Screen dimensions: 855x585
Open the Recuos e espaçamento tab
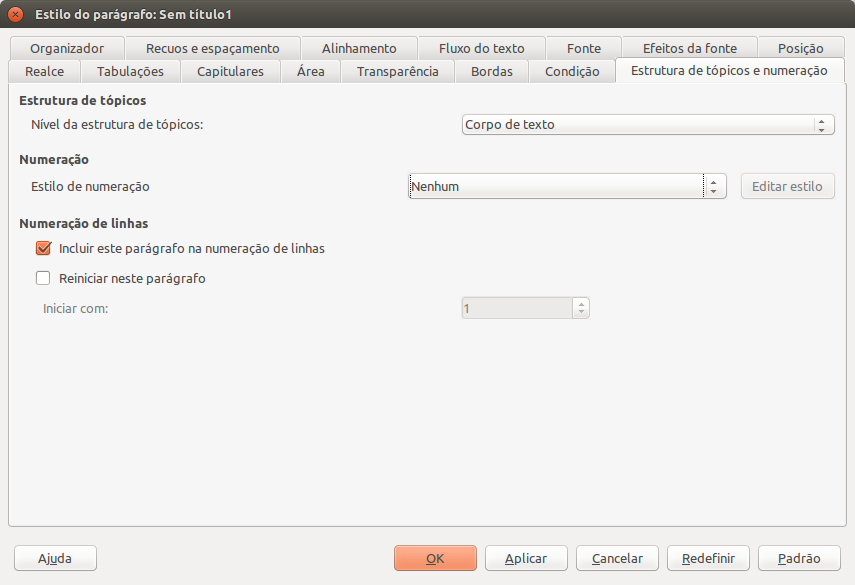point(213,49)
